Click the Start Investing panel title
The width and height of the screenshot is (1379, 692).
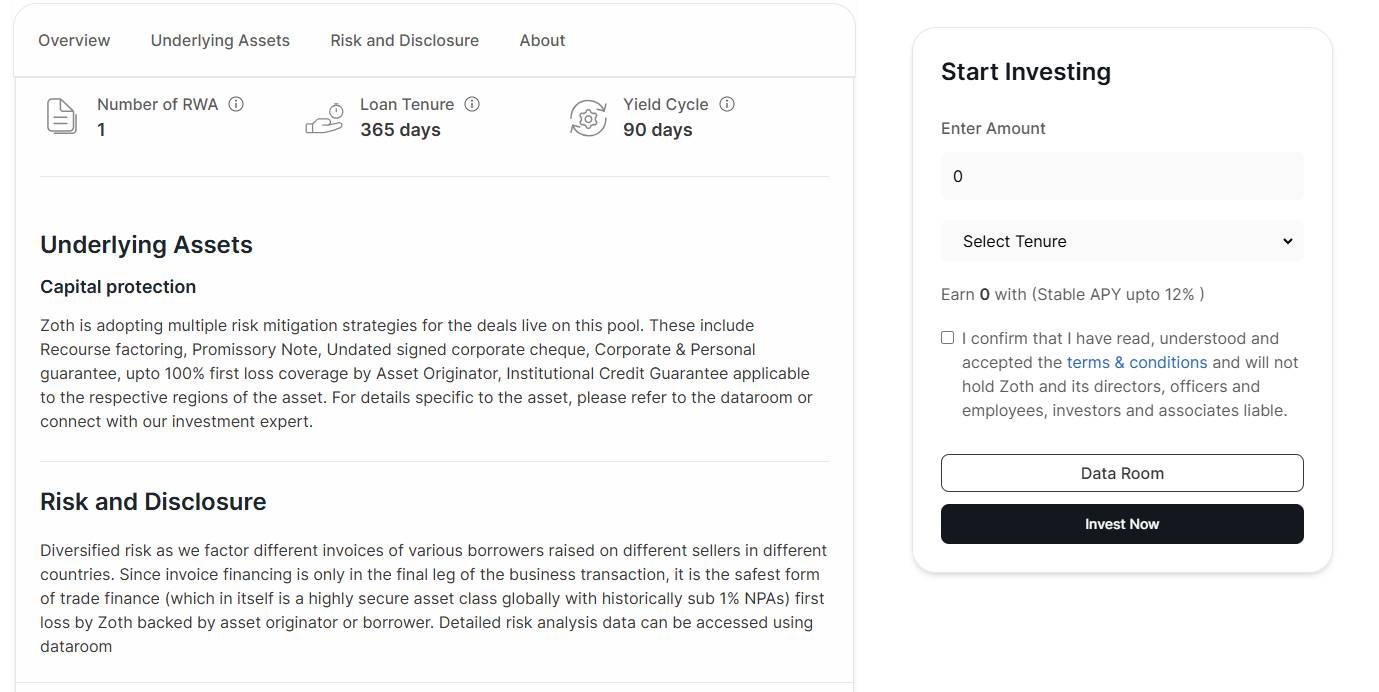[x=1026, y=72]
